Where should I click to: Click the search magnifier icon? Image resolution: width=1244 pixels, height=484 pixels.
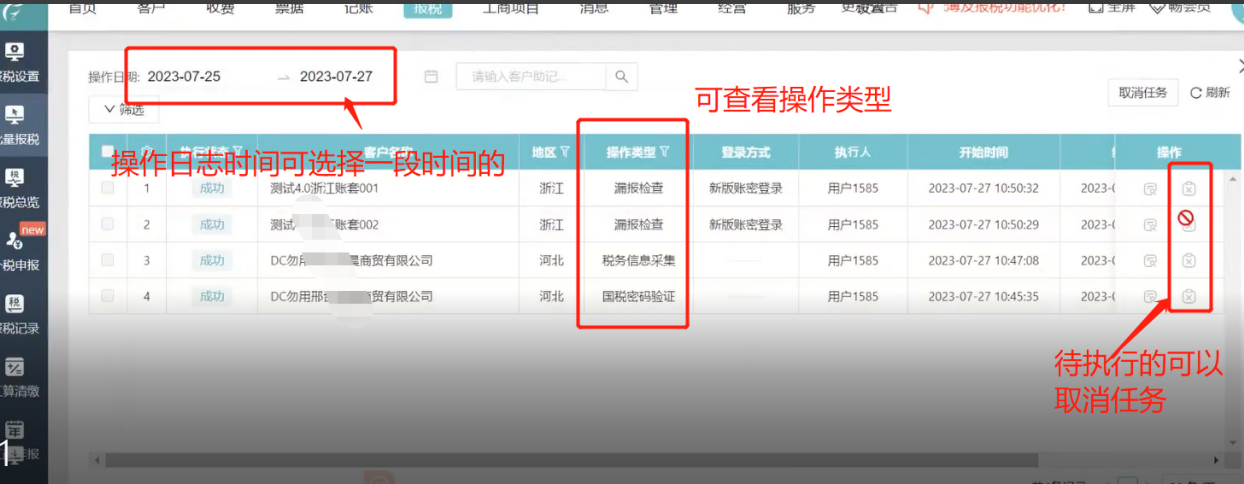click(621, 77)
